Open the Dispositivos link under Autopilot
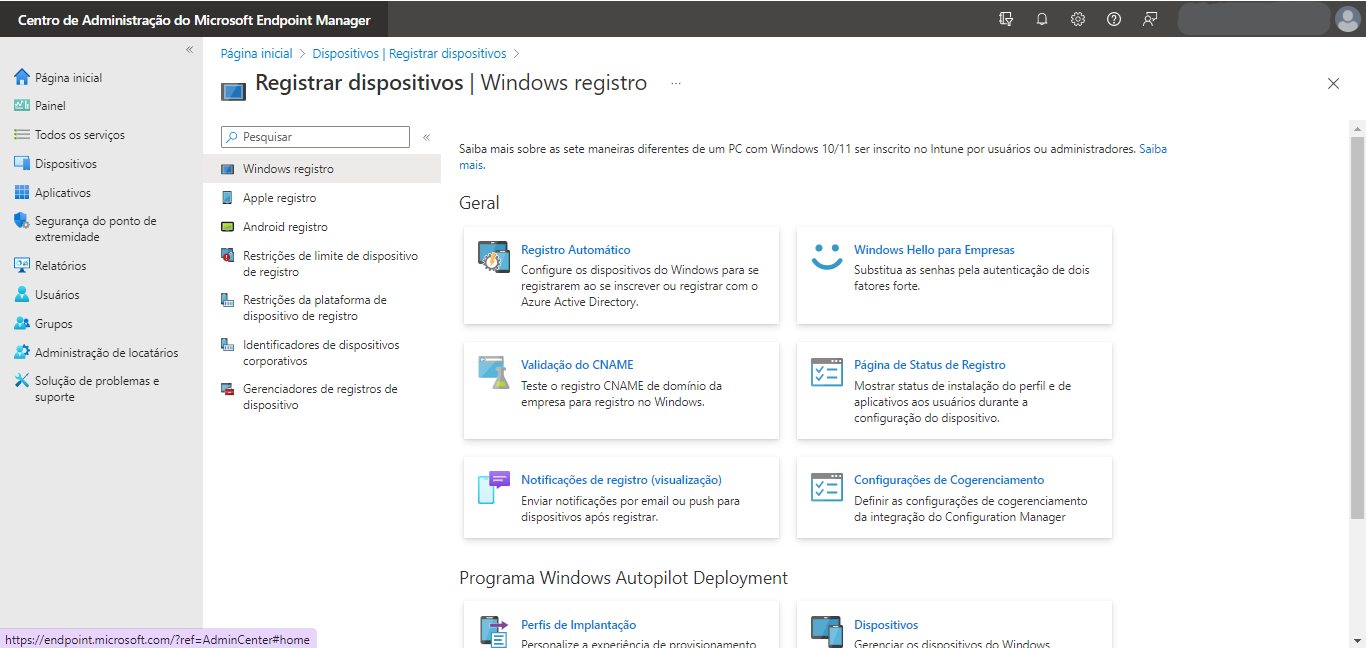Viewport: 1366px width, 648px height. pos(886,625)
